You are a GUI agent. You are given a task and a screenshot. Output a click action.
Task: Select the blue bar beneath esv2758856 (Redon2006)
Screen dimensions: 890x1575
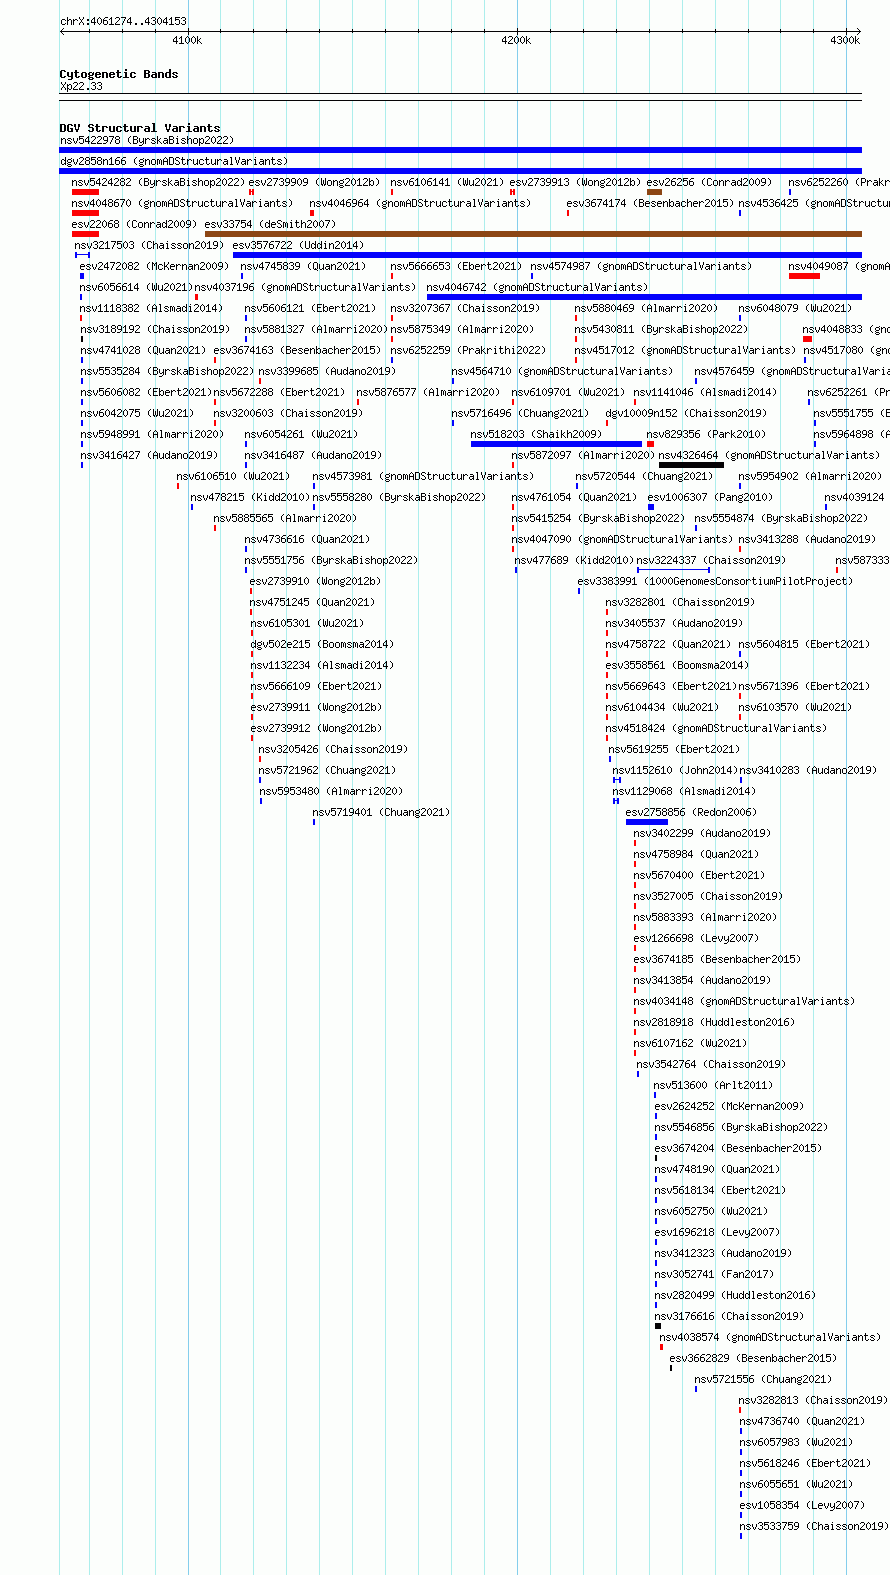646,822
